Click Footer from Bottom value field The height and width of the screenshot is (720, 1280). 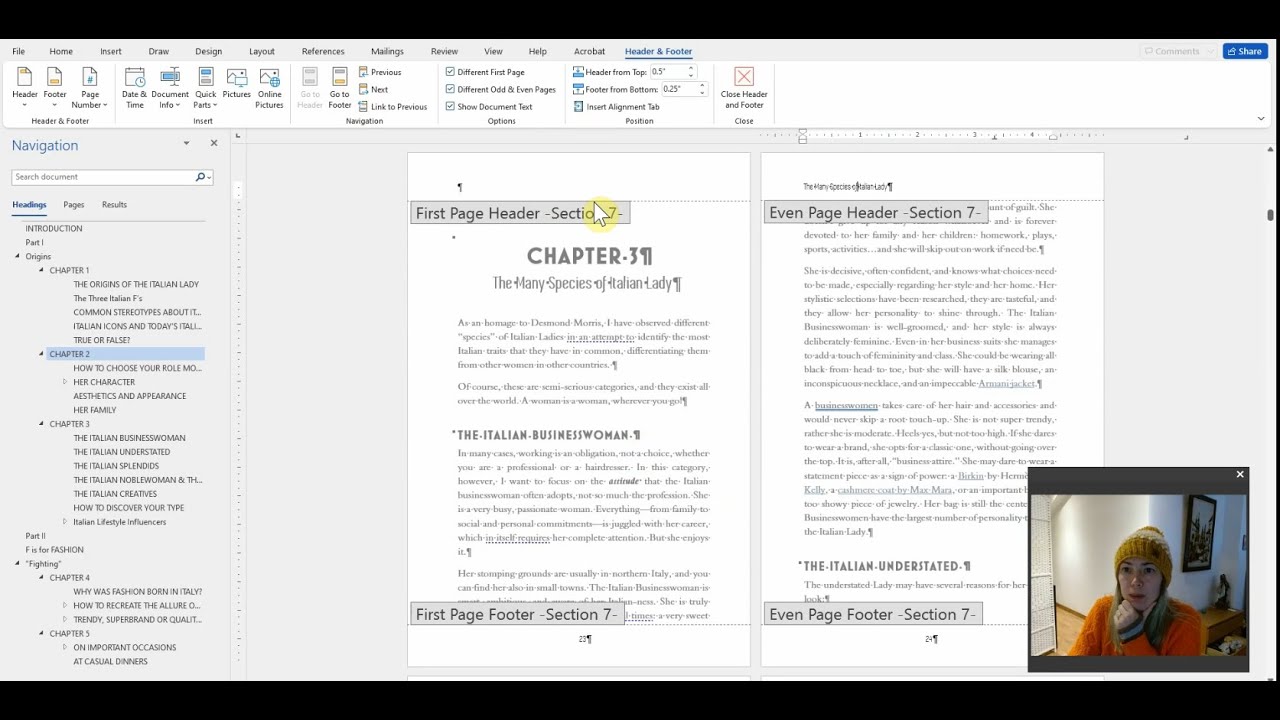(x=678, y=89)
